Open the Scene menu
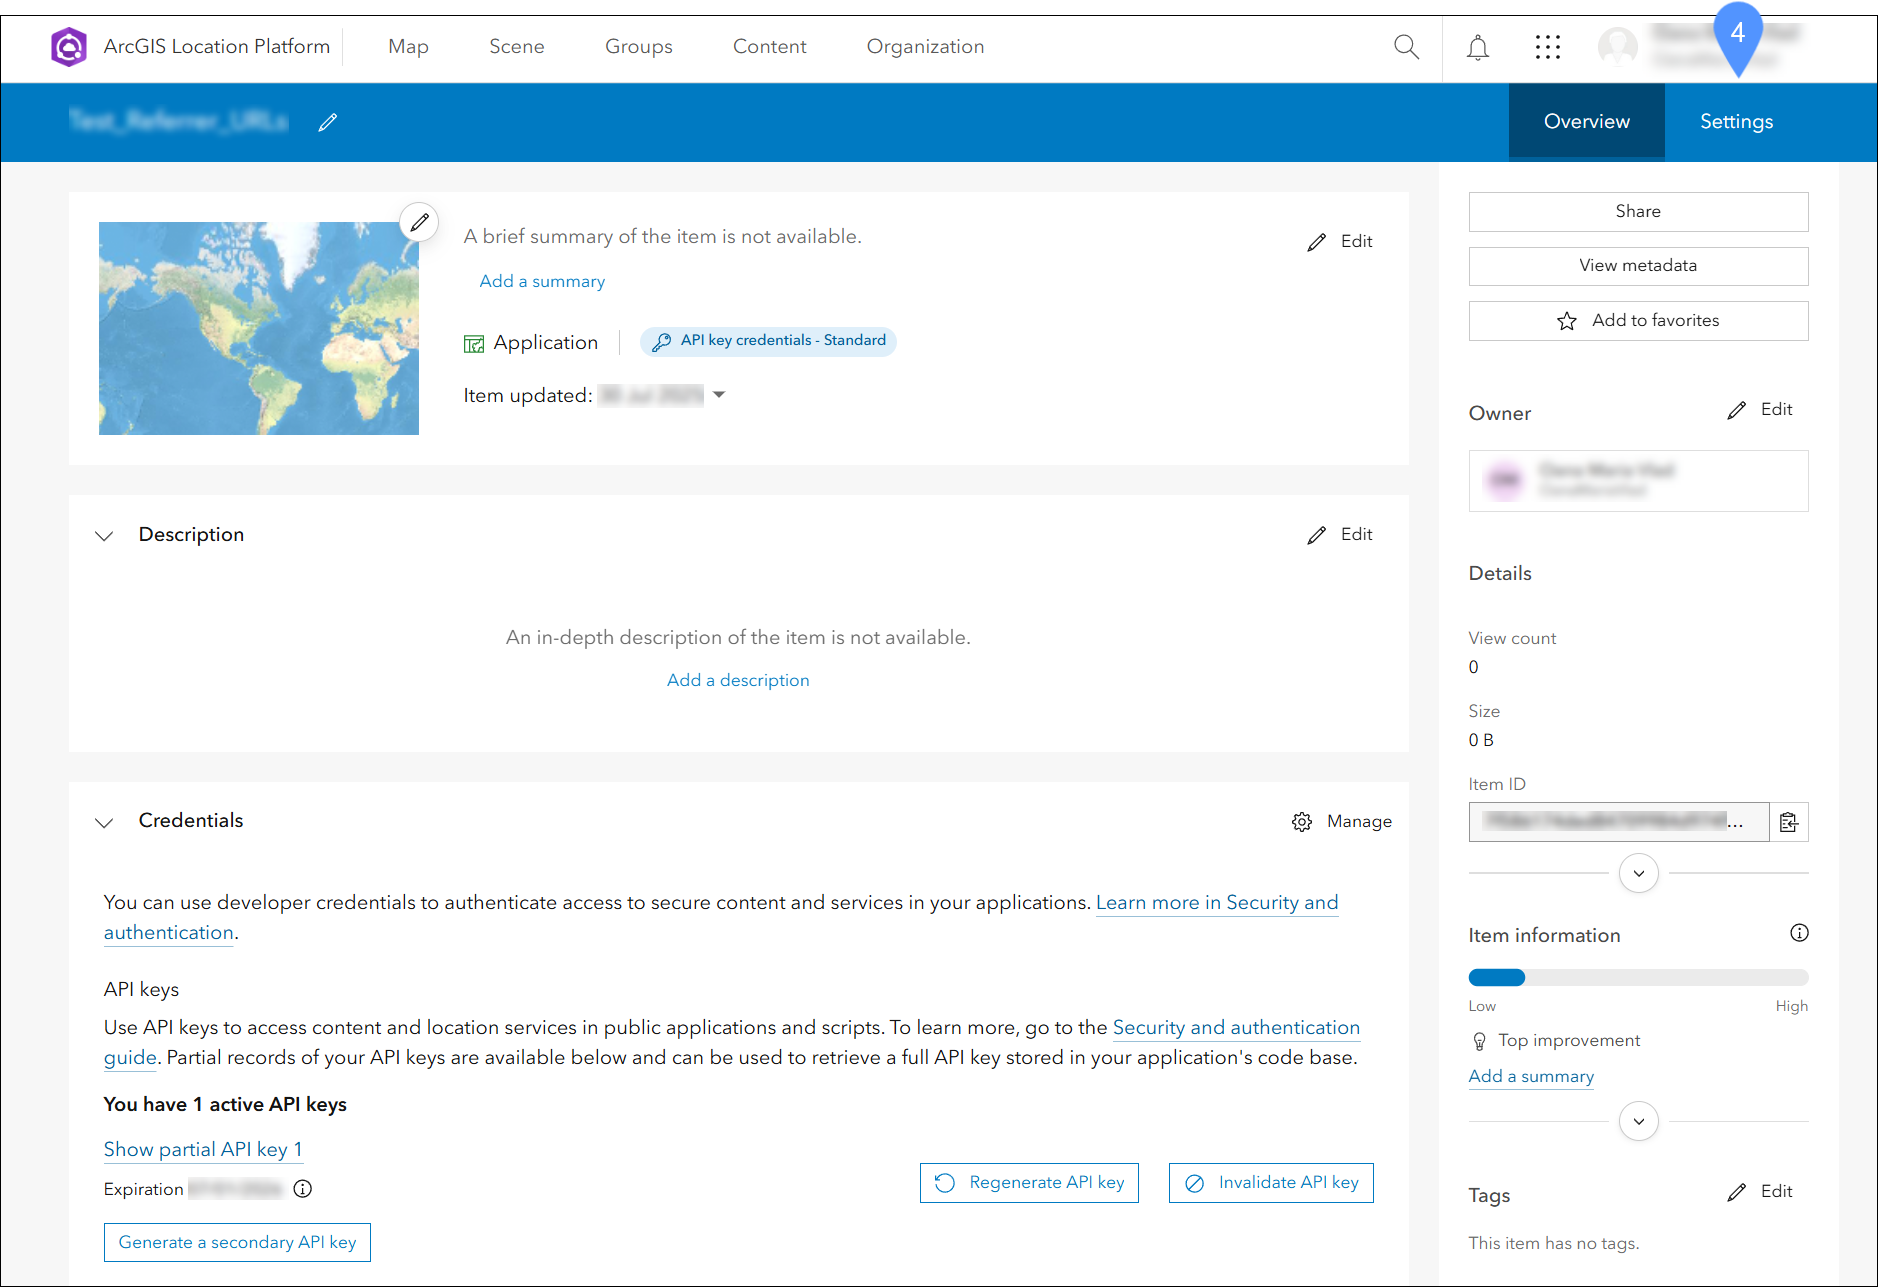The width and height of the screenshot is (1878, 1287). [517, 47]
